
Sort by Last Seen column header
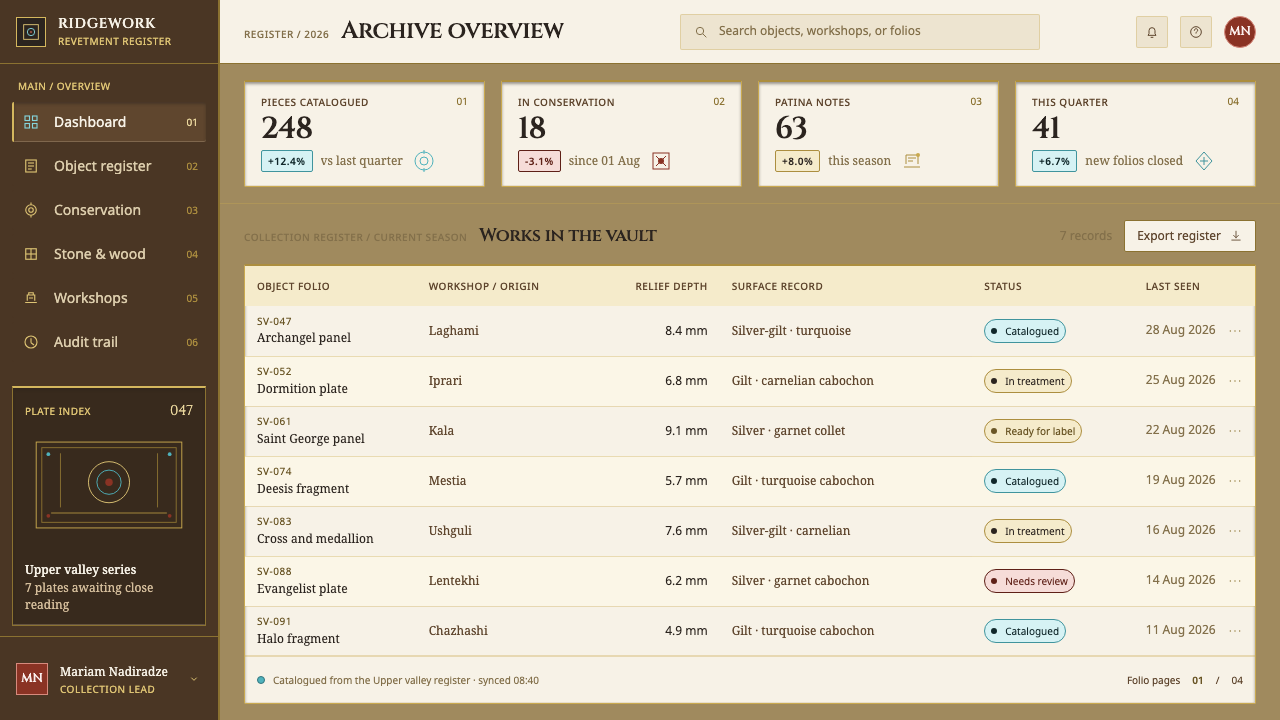click(x=1172, y=286)
